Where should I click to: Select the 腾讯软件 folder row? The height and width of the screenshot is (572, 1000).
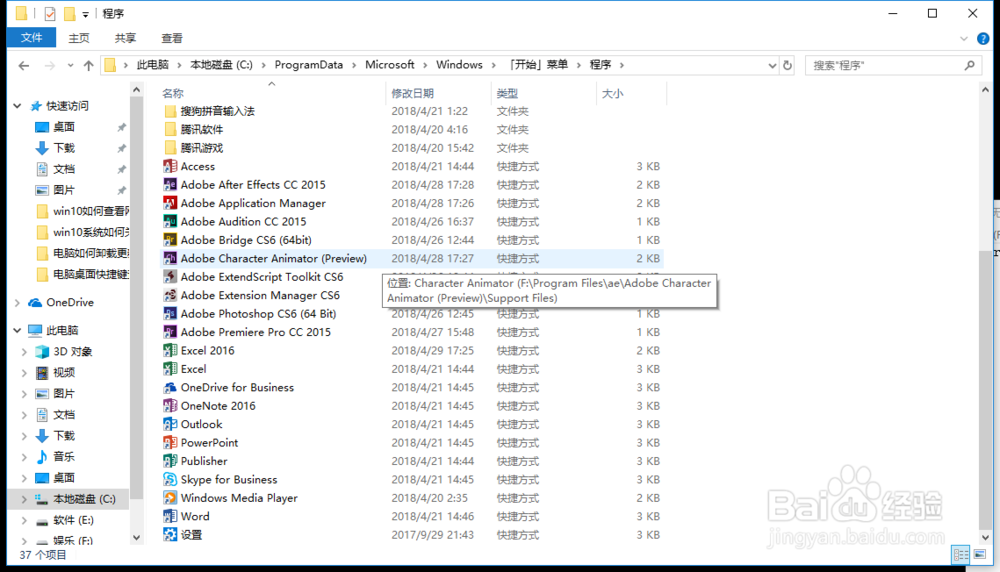[x=411, y=130]
